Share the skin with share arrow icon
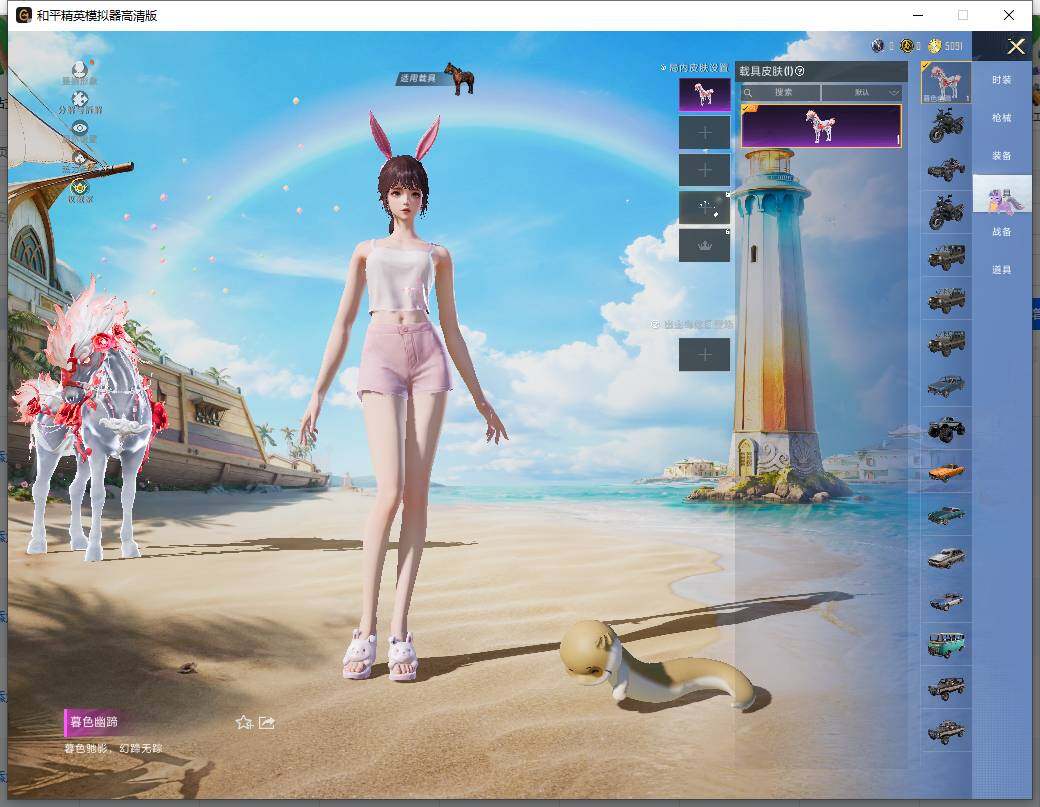The image size is (1040, 807). coord(267,722)
